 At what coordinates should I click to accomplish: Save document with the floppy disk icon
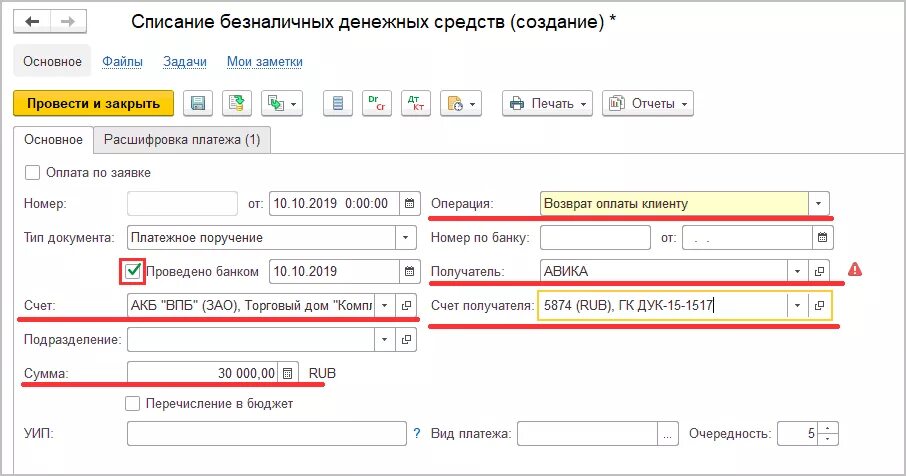(198, 103)
